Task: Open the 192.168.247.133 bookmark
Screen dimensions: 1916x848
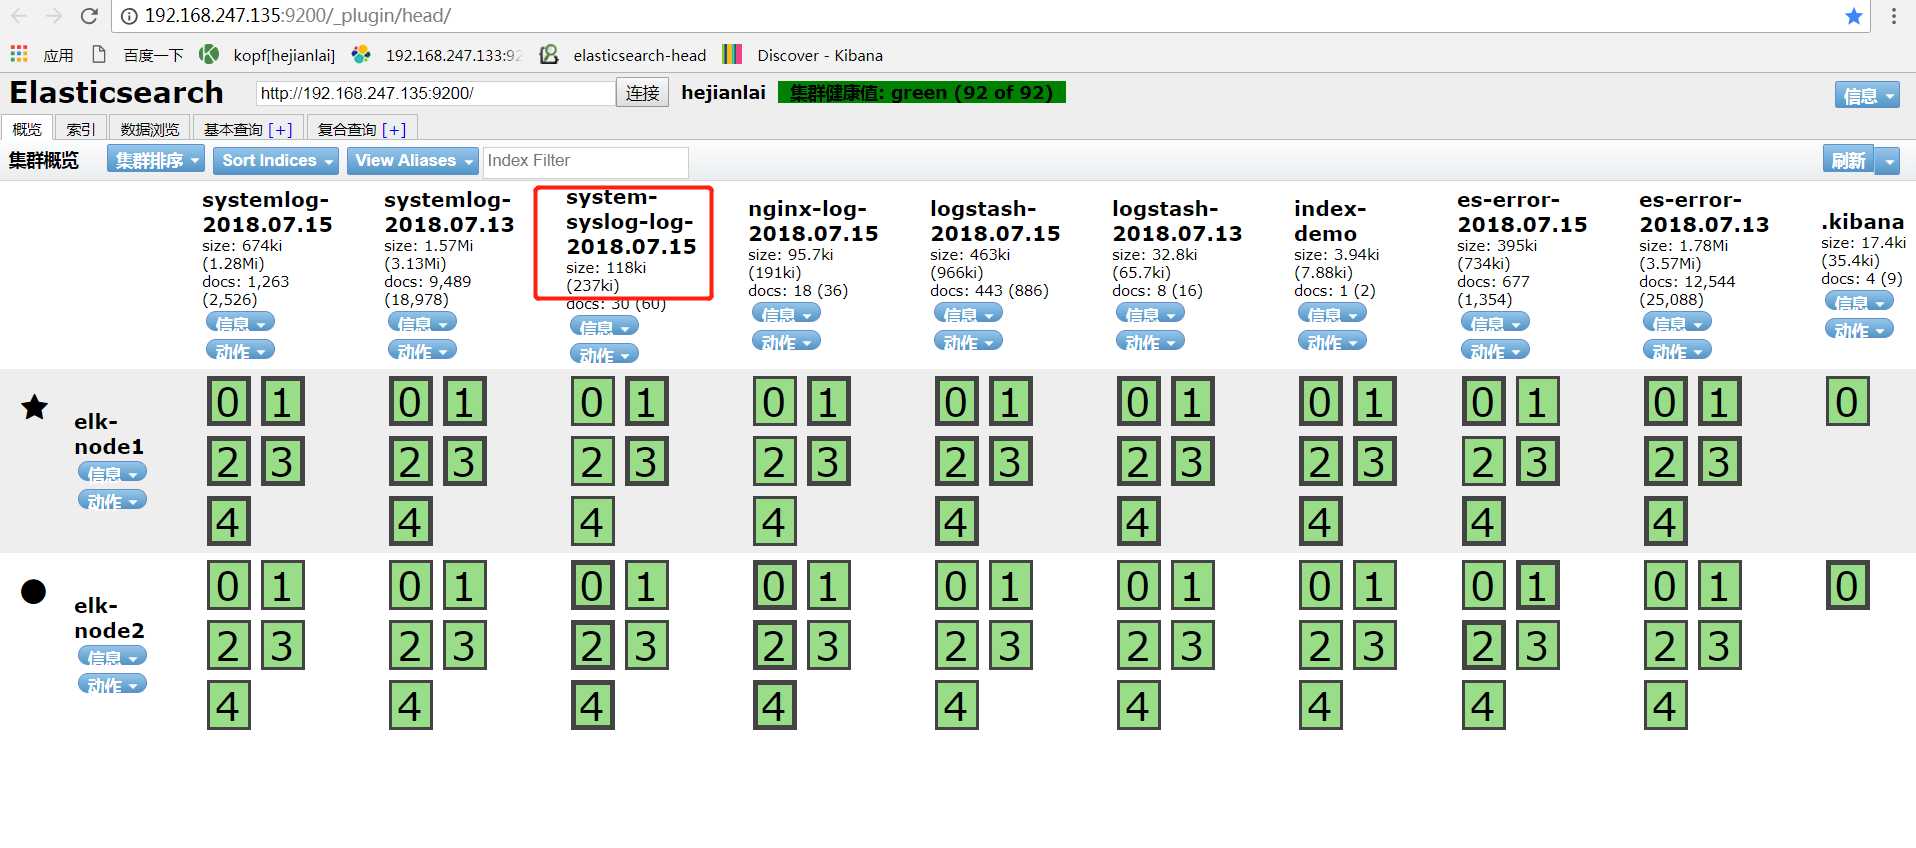Action: (438, 55)
